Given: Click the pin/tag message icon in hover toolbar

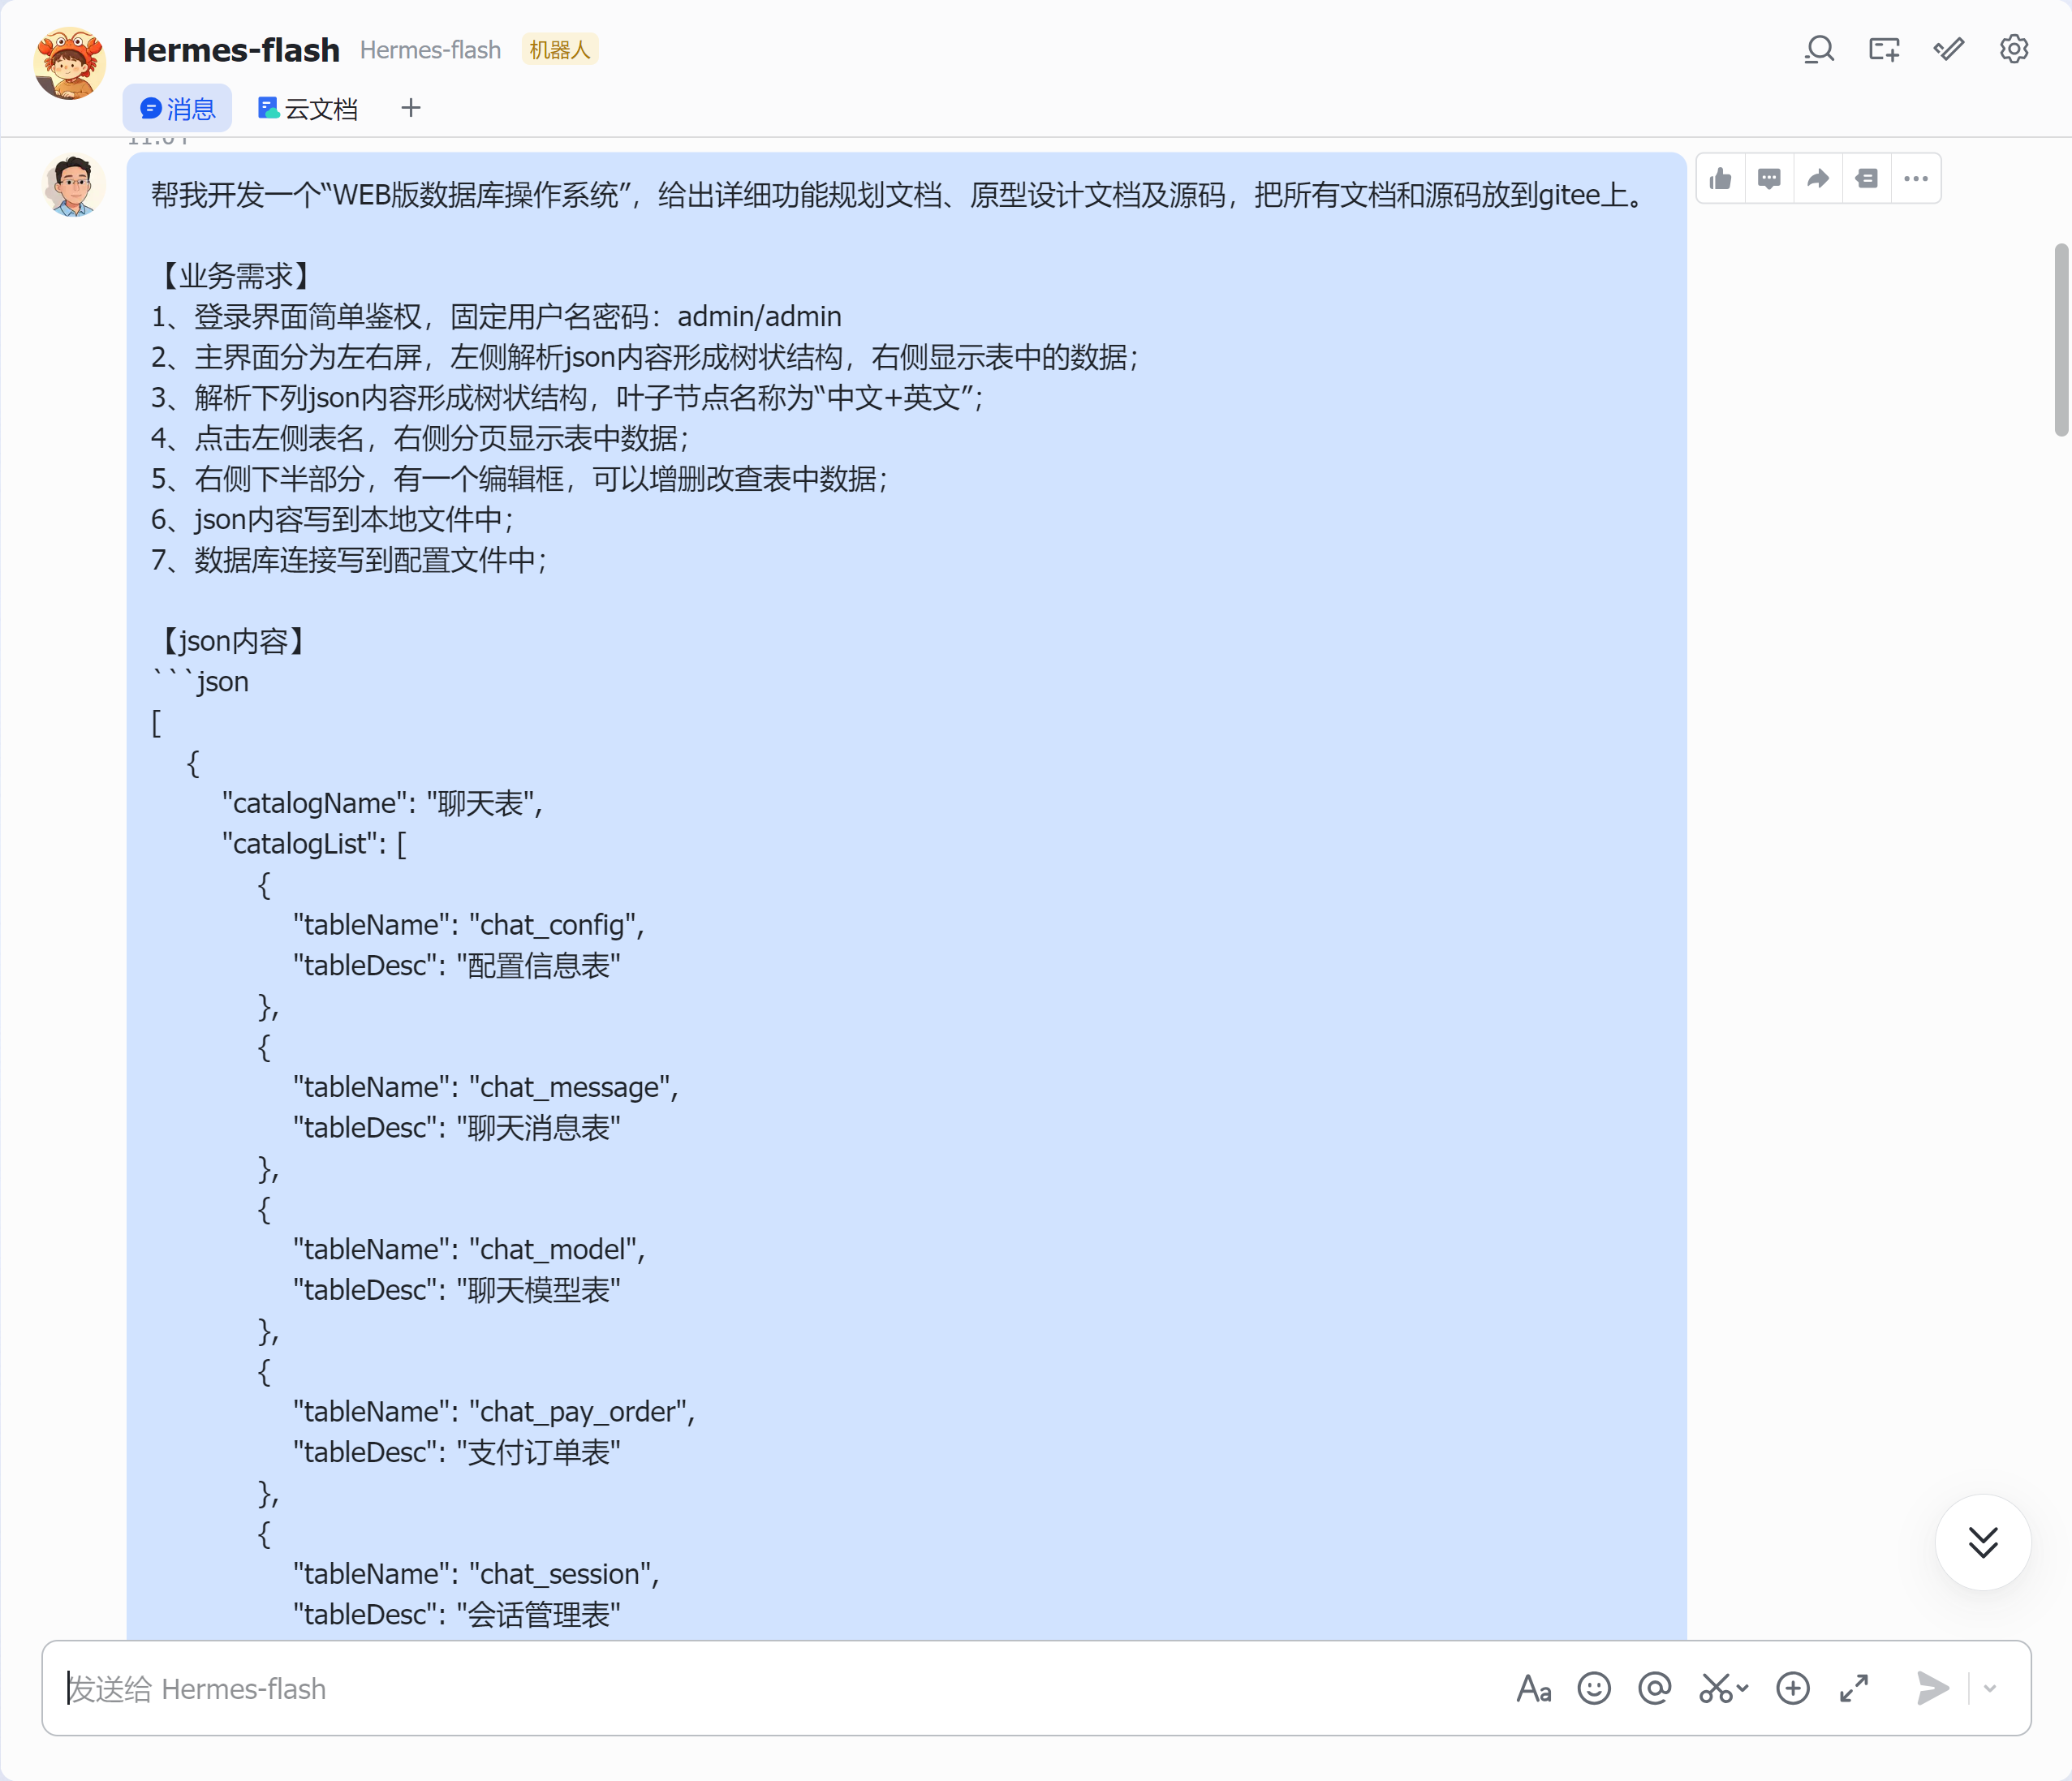Looking at the screenshot, I should 1866,179.
